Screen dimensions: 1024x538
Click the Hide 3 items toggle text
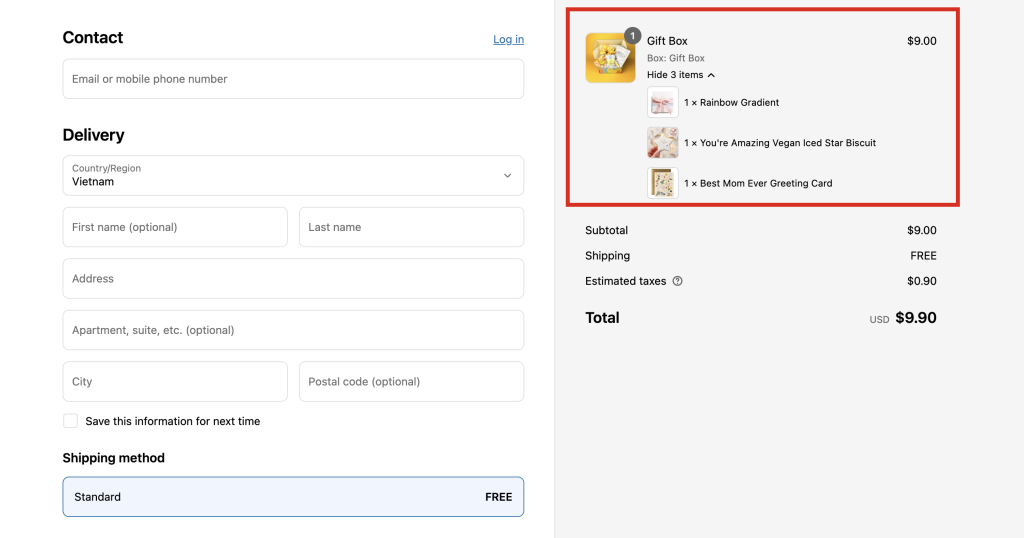[x=675, y=75]
